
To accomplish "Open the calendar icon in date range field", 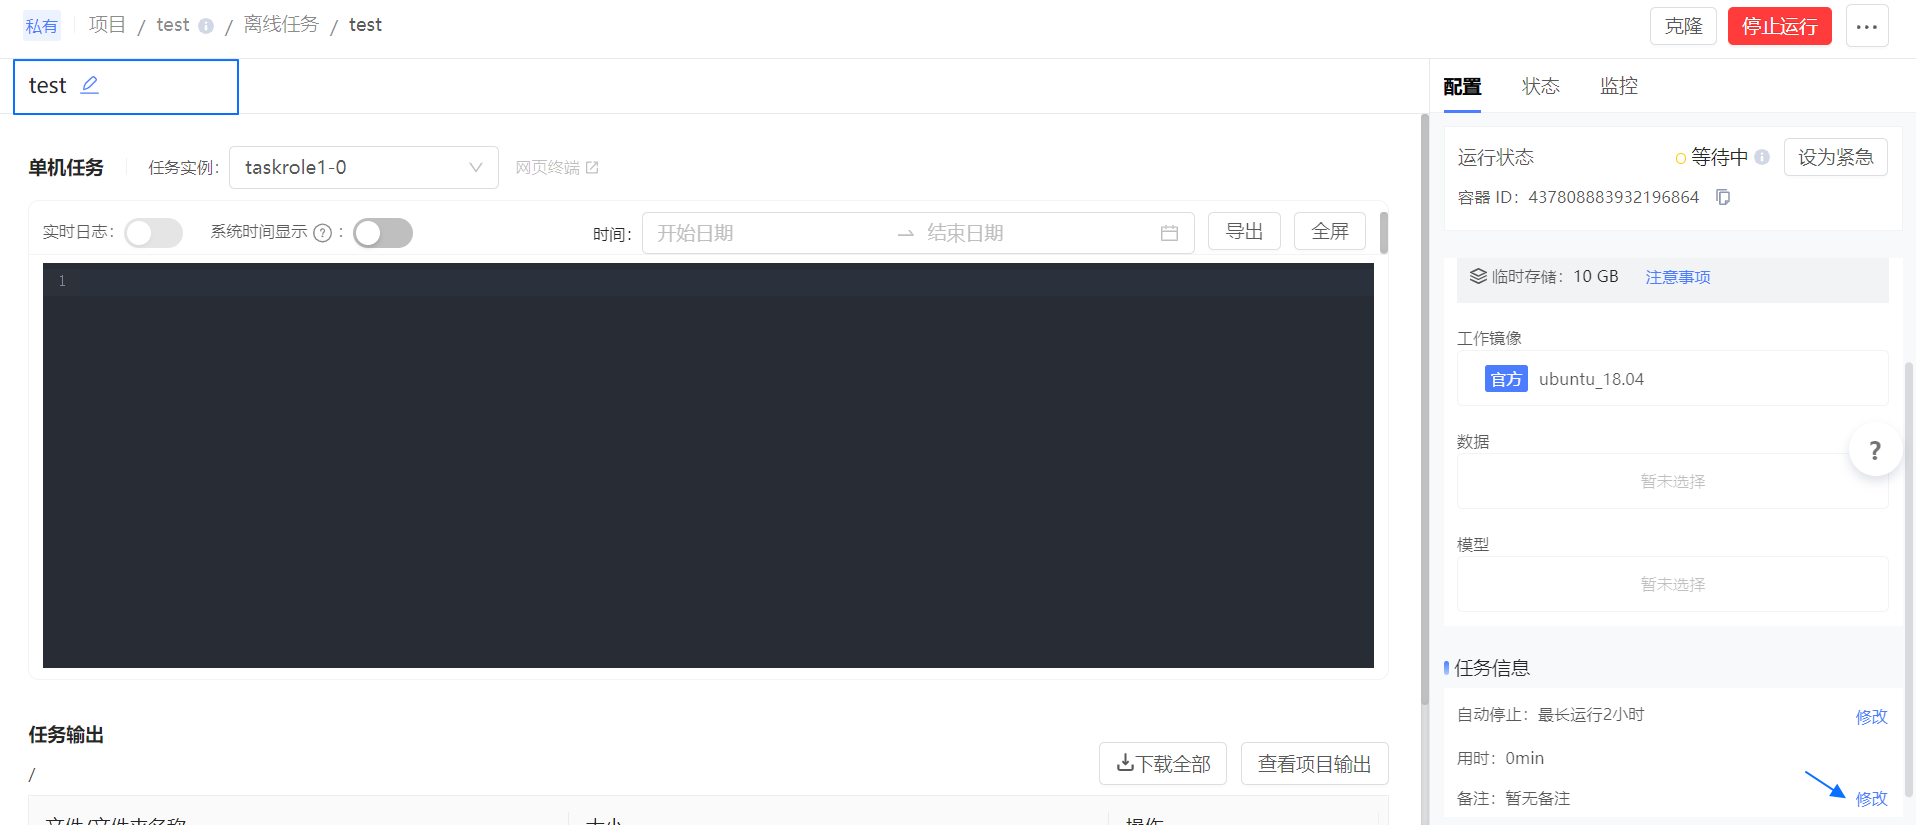I will click(x=1169, y=233).
